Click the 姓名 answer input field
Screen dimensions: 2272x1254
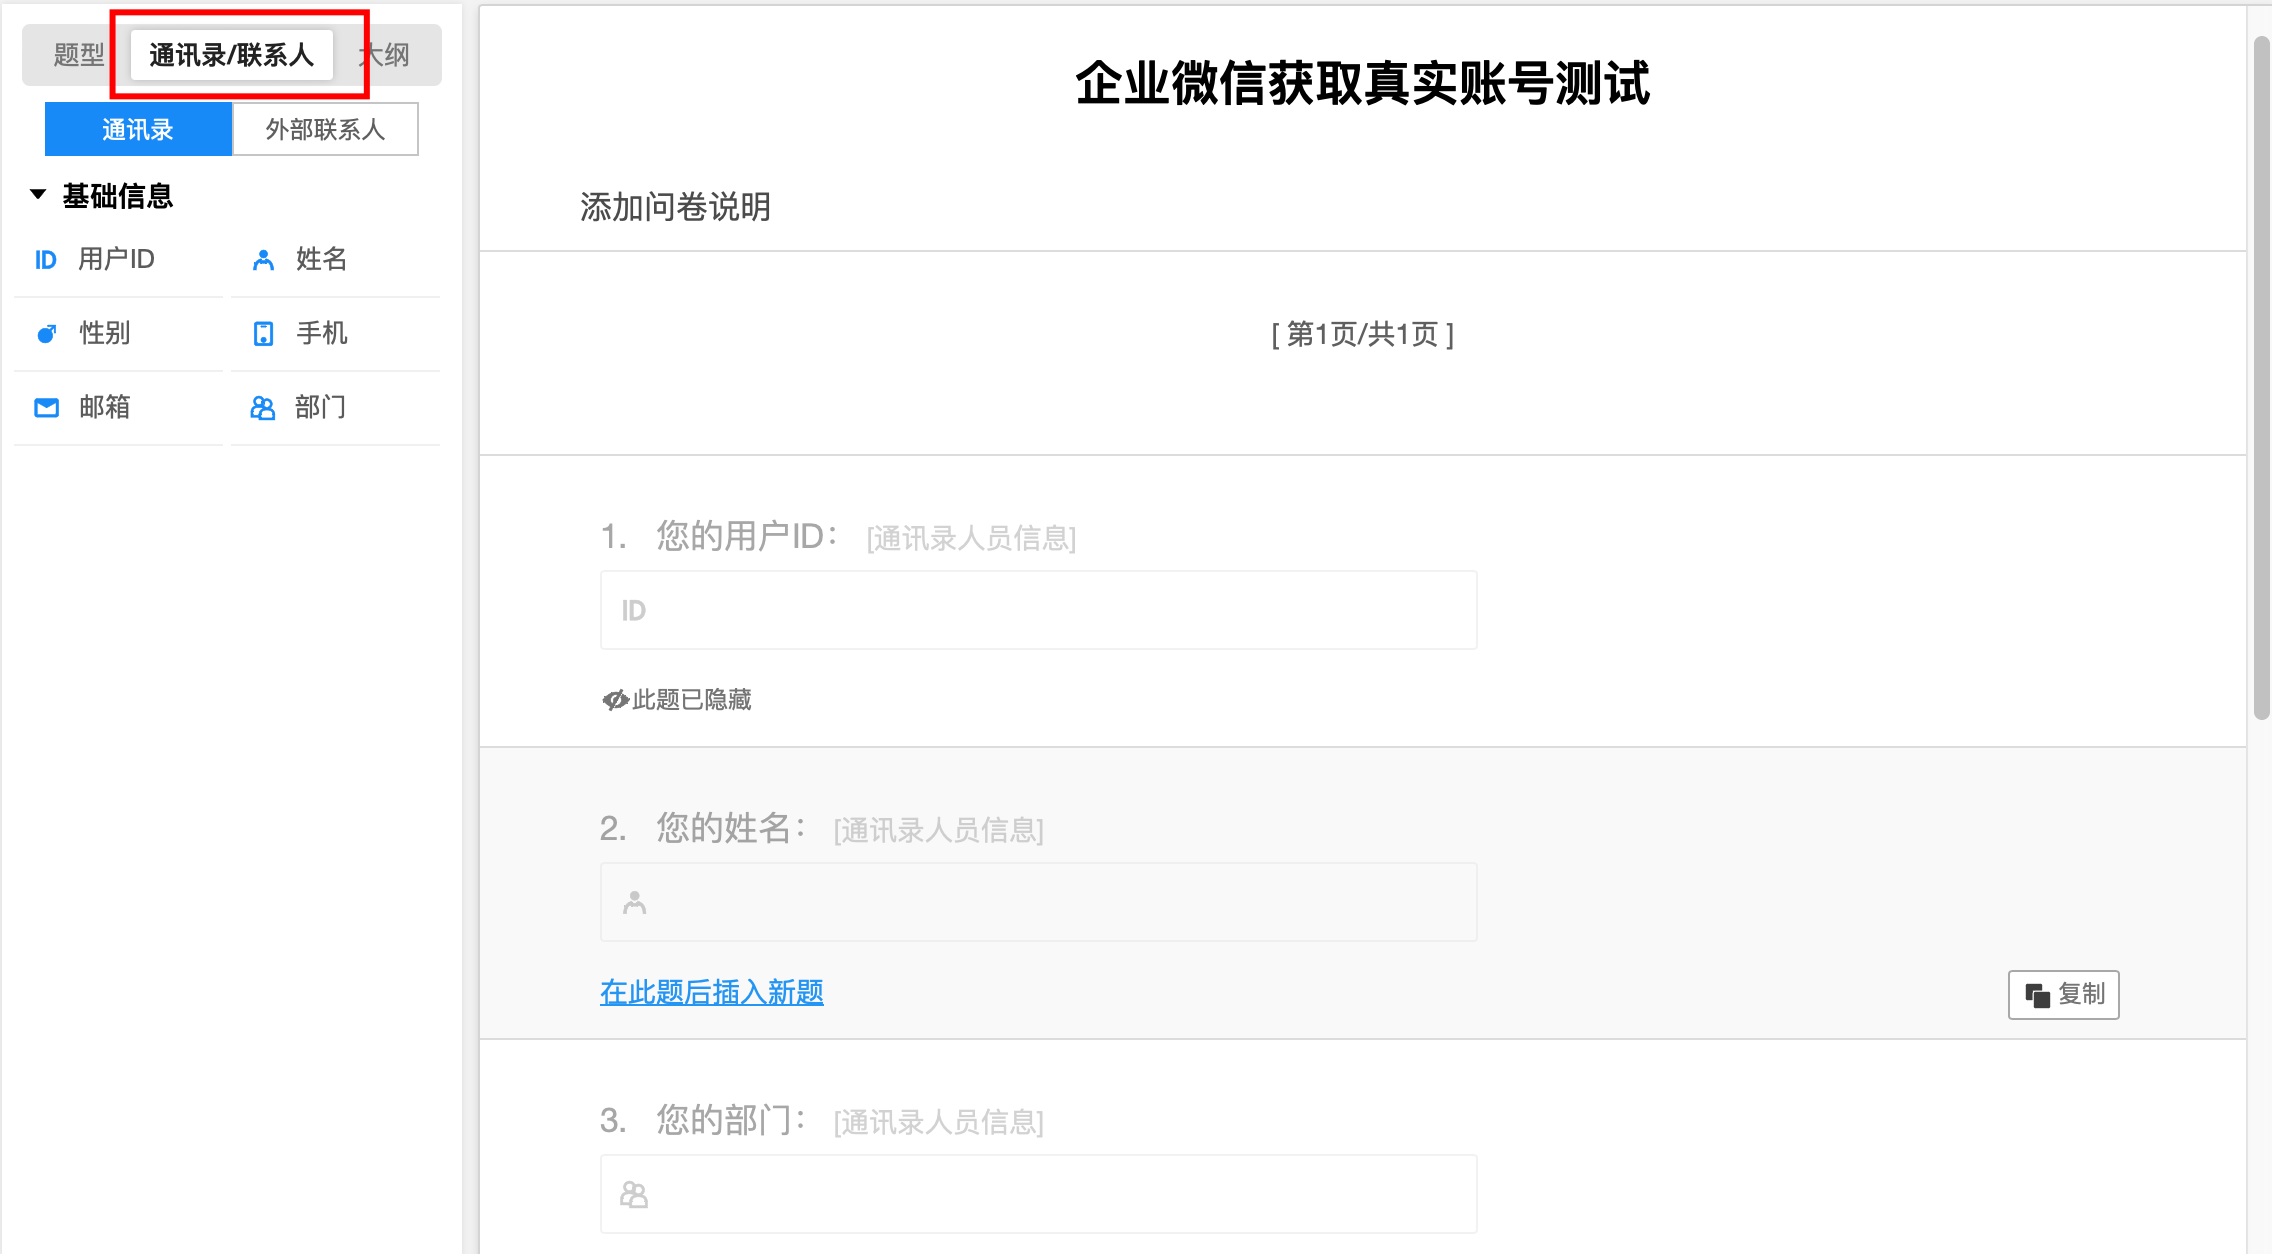[x=1038, y=902]
